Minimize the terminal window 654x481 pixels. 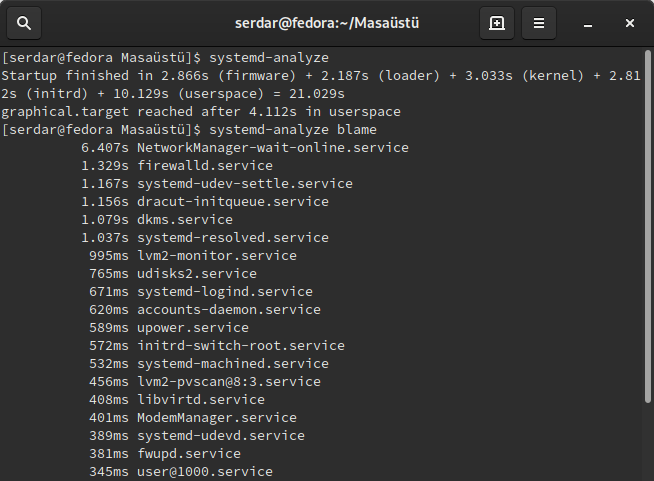tap(588, 23)
